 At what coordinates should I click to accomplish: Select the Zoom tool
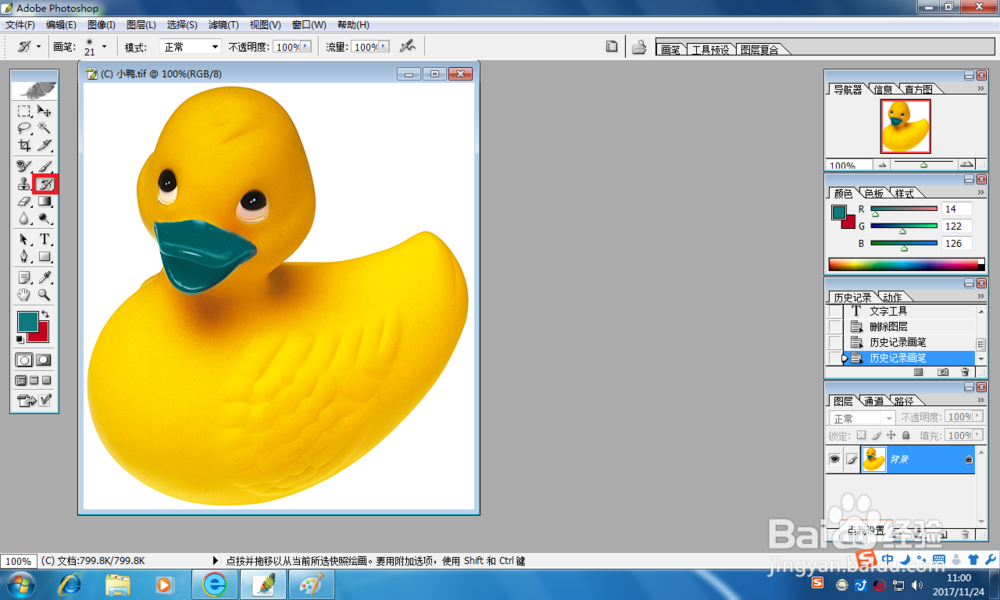click(x=45, y=295)
